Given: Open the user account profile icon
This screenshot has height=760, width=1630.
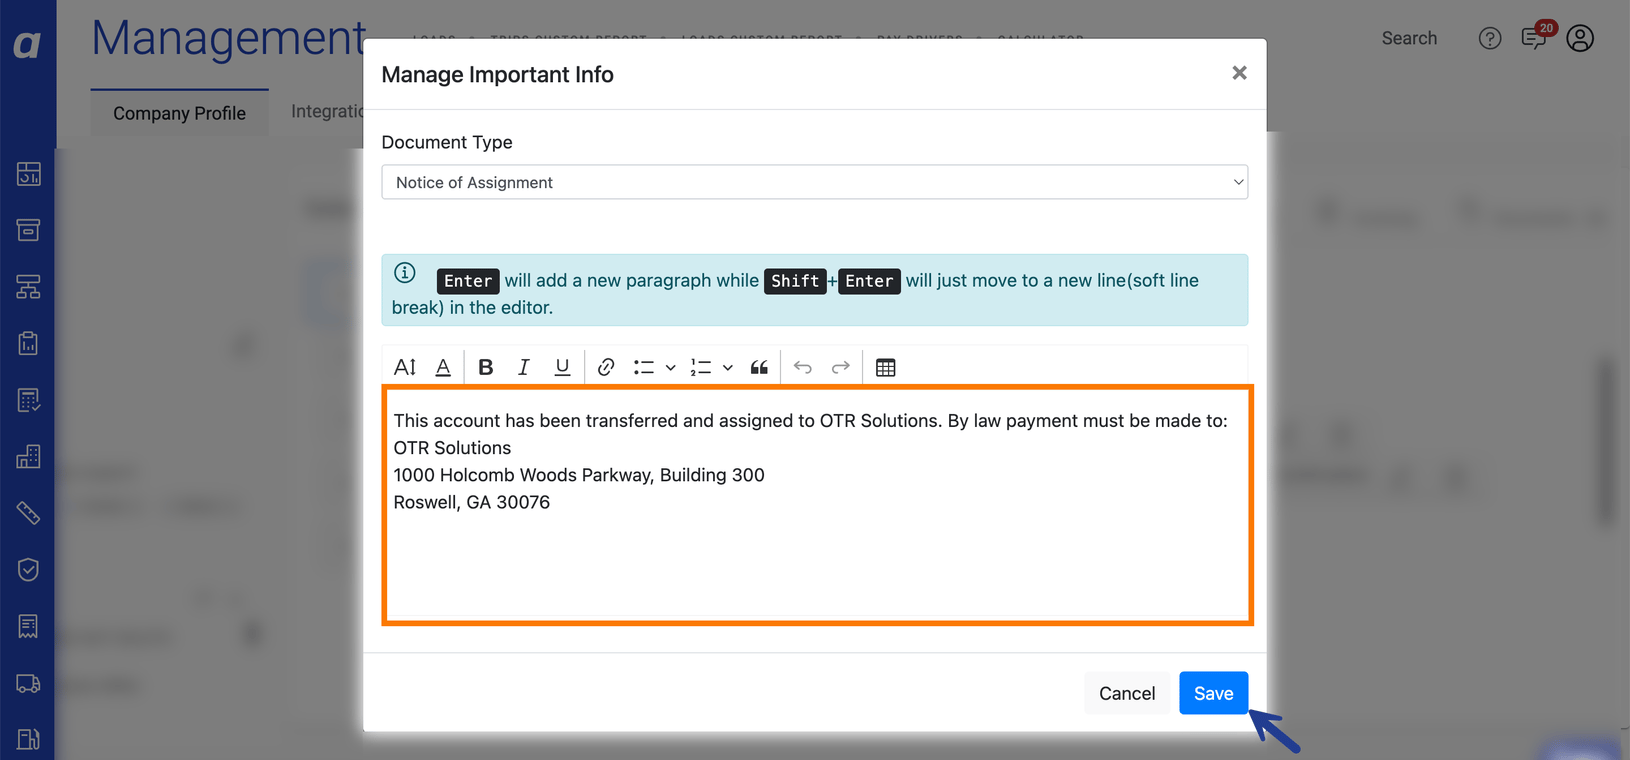Looking at the screenshot, I should pyautogui.click(x=1580, y=38).
